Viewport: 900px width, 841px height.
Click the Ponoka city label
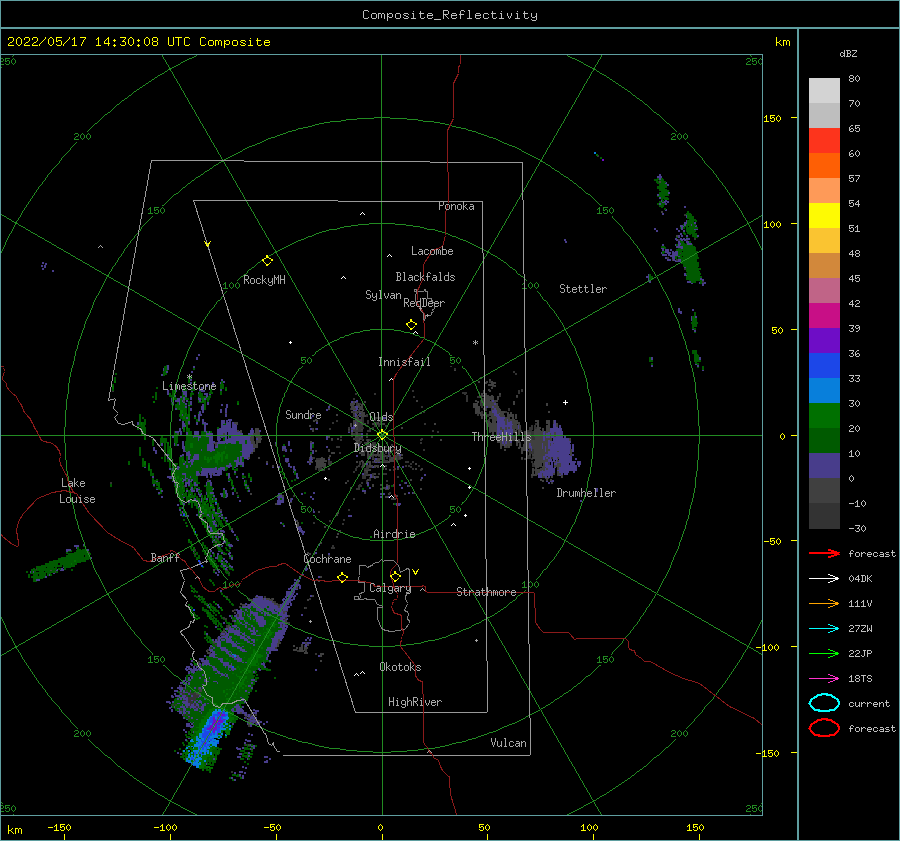pyautogui.click(x=456, y=206)
